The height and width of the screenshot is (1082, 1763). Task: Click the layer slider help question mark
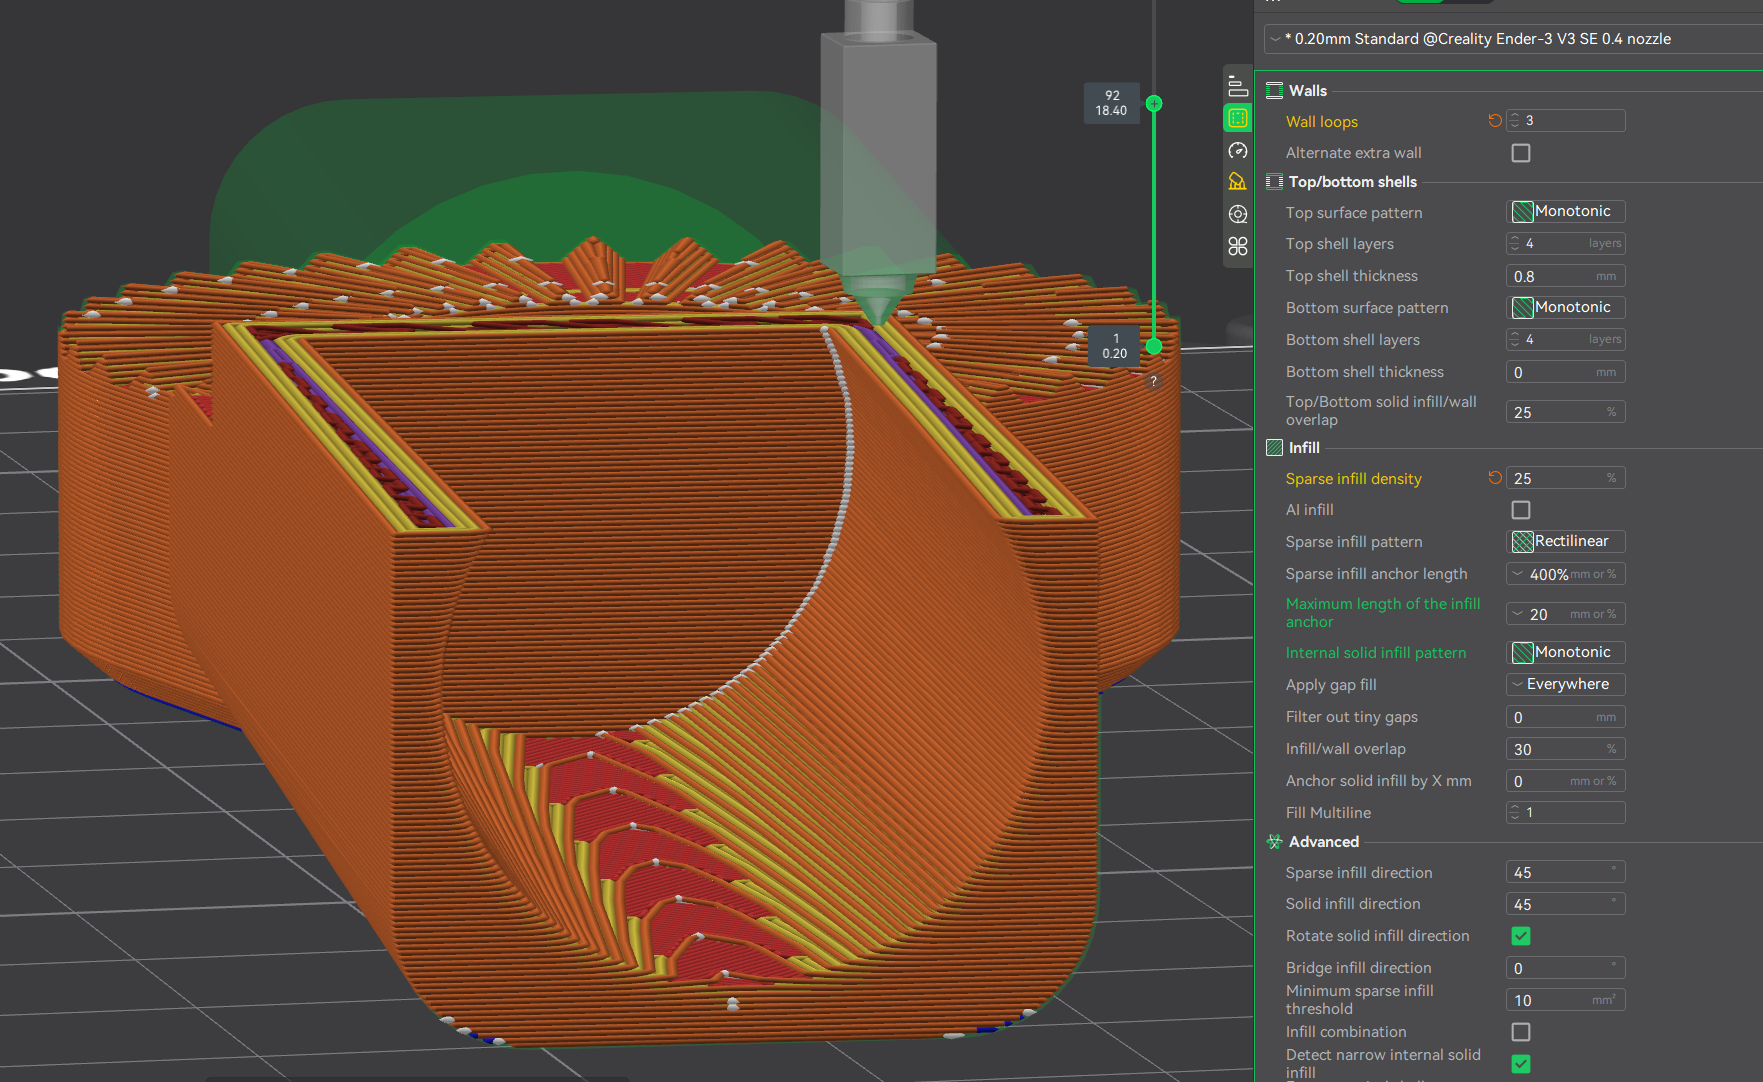1153,381
